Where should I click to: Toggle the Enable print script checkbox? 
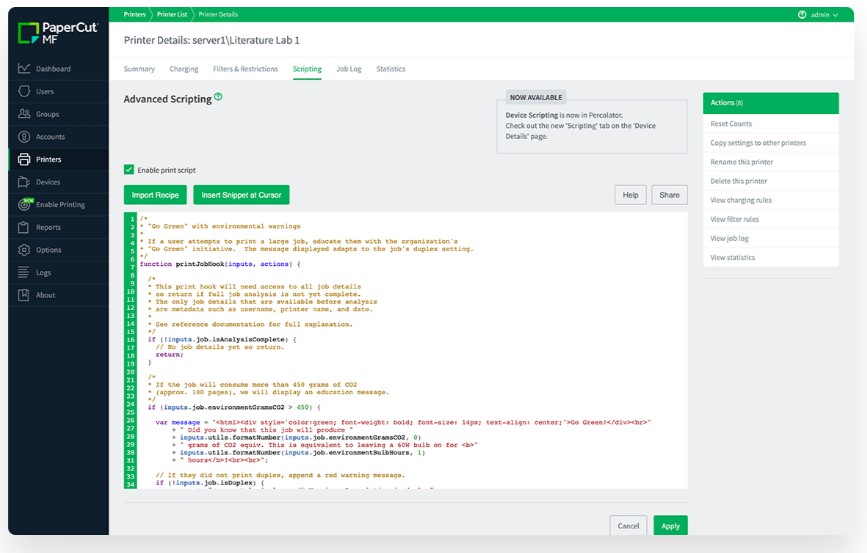point(129,170)
